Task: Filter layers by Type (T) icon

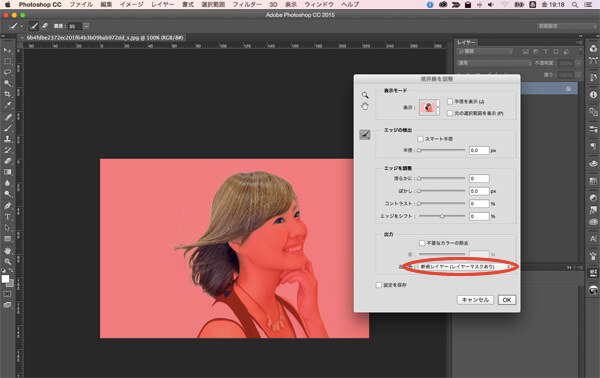Action: [546, 52]
